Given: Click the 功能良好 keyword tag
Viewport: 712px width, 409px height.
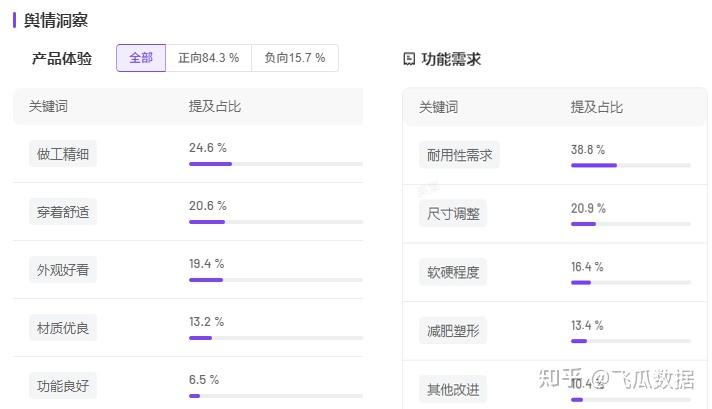Looking at the screenshot, I should (63, 386).
